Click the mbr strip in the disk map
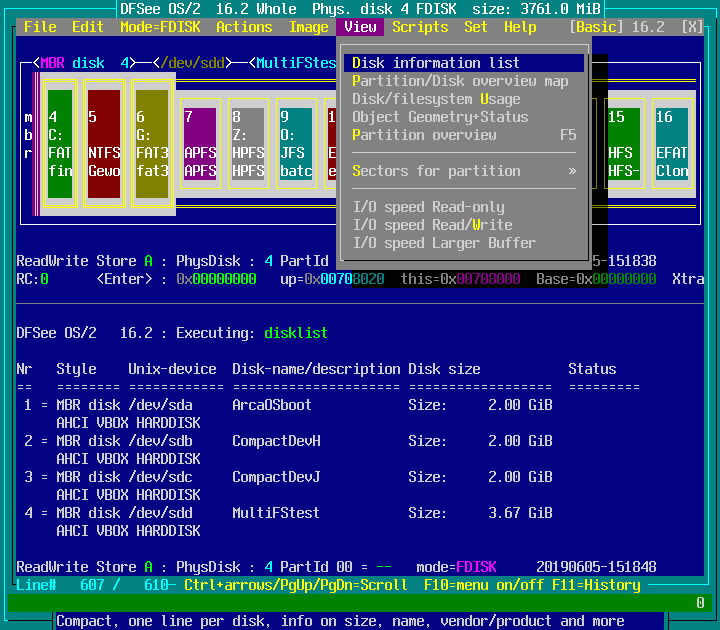This screenshot has height=630, width=720. (28, 136)
